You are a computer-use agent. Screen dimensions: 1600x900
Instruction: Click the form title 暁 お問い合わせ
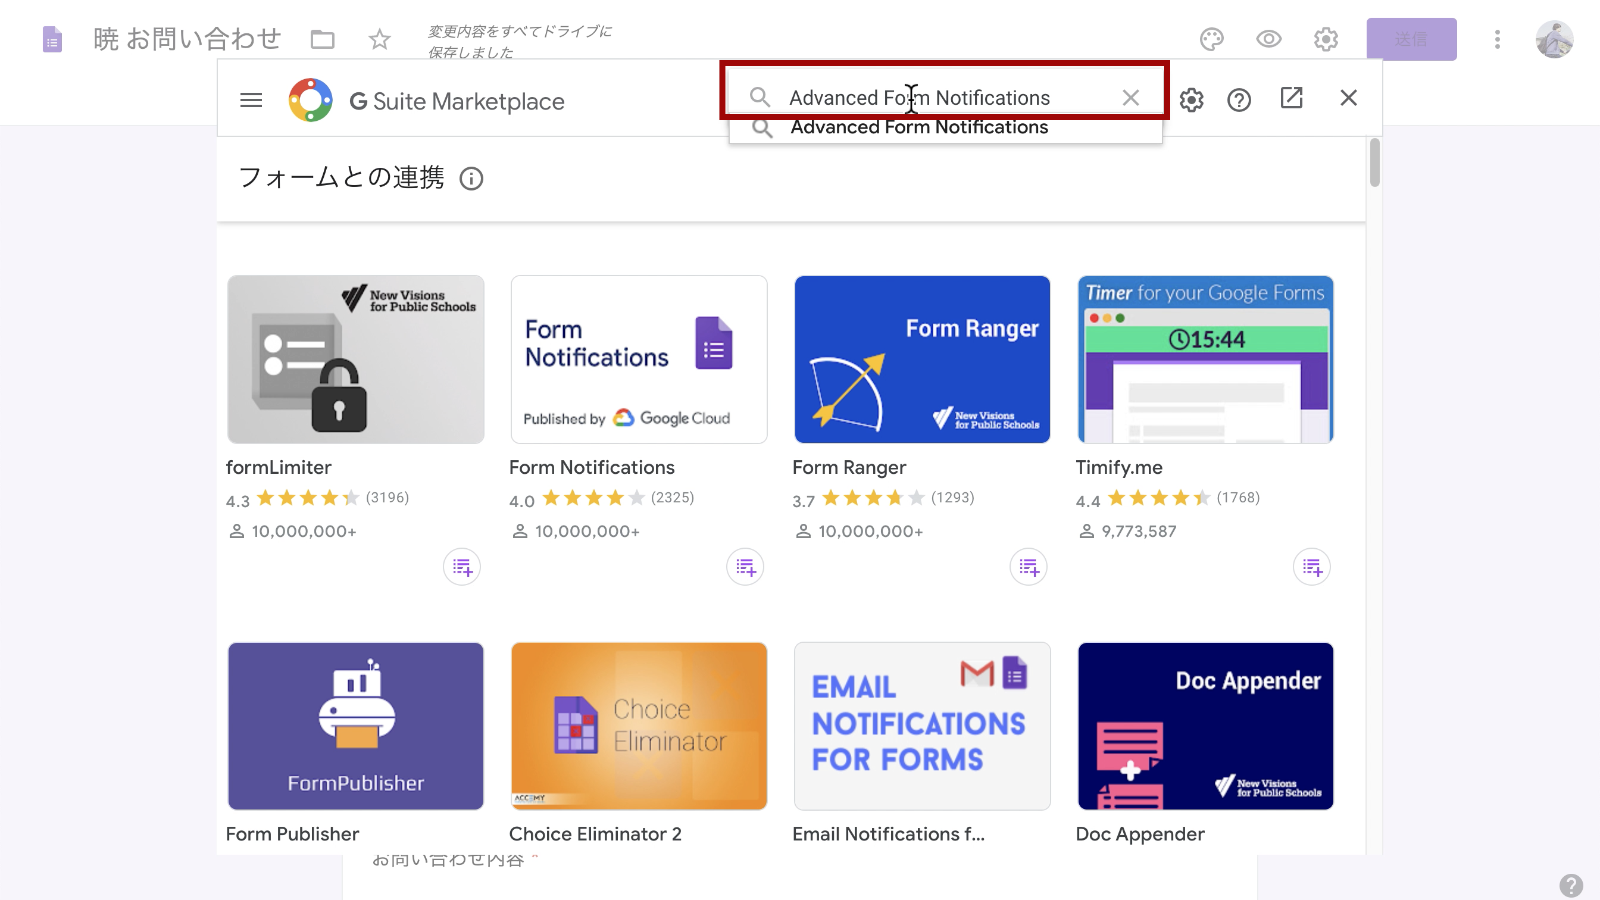coord(187,39)
